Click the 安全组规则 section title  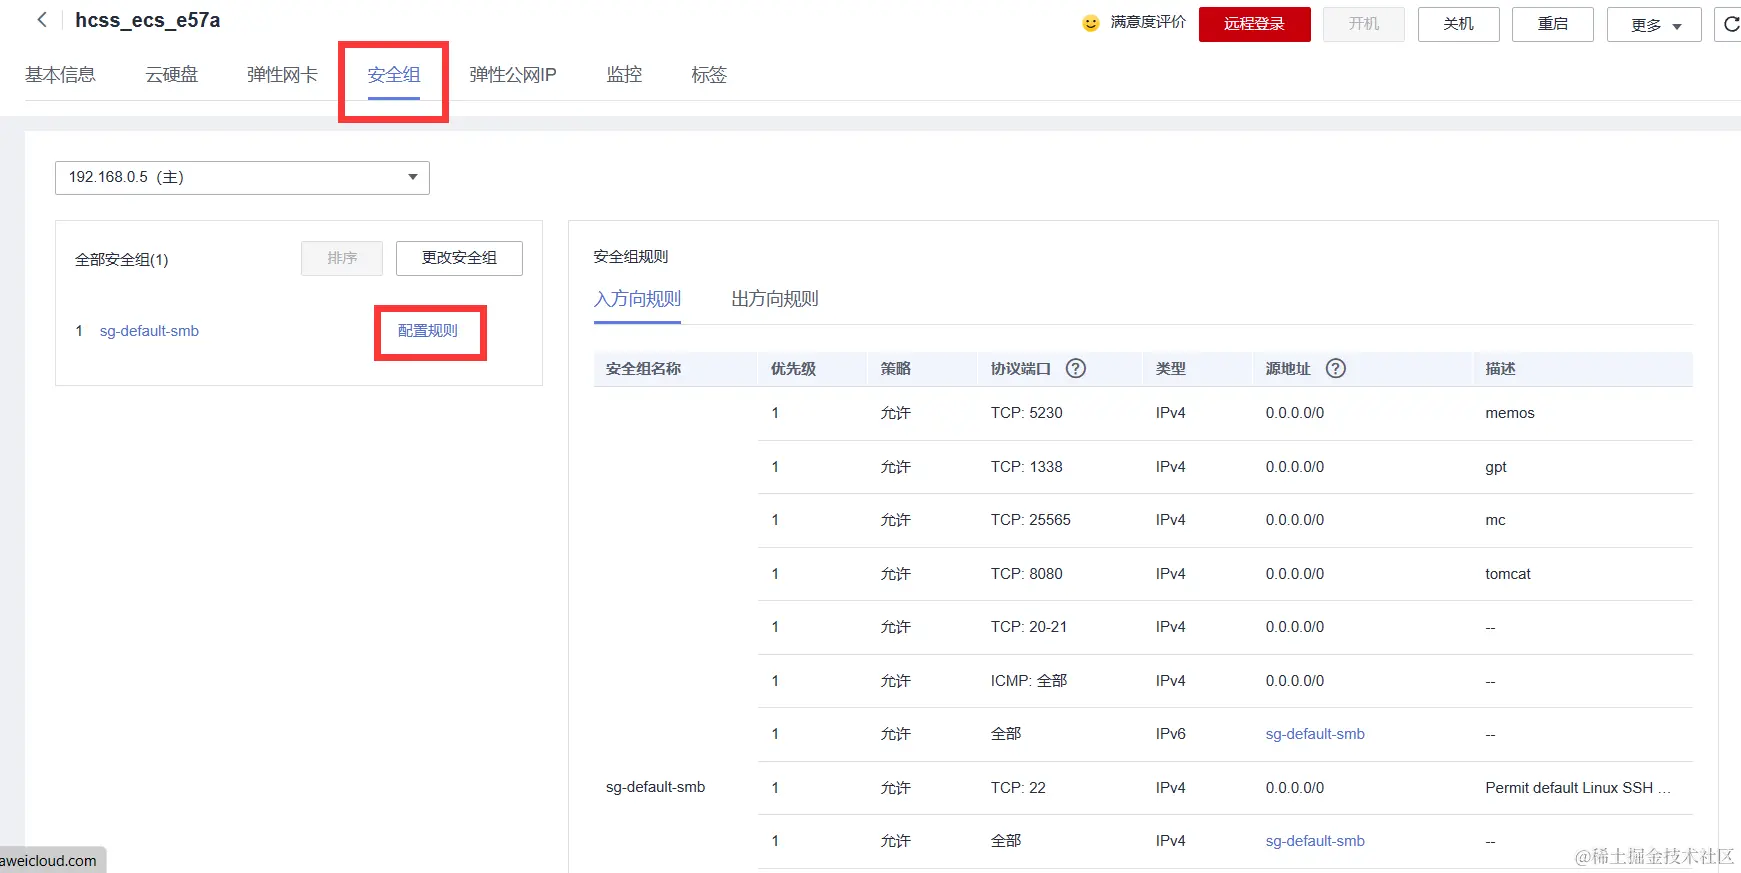point(631,257)
